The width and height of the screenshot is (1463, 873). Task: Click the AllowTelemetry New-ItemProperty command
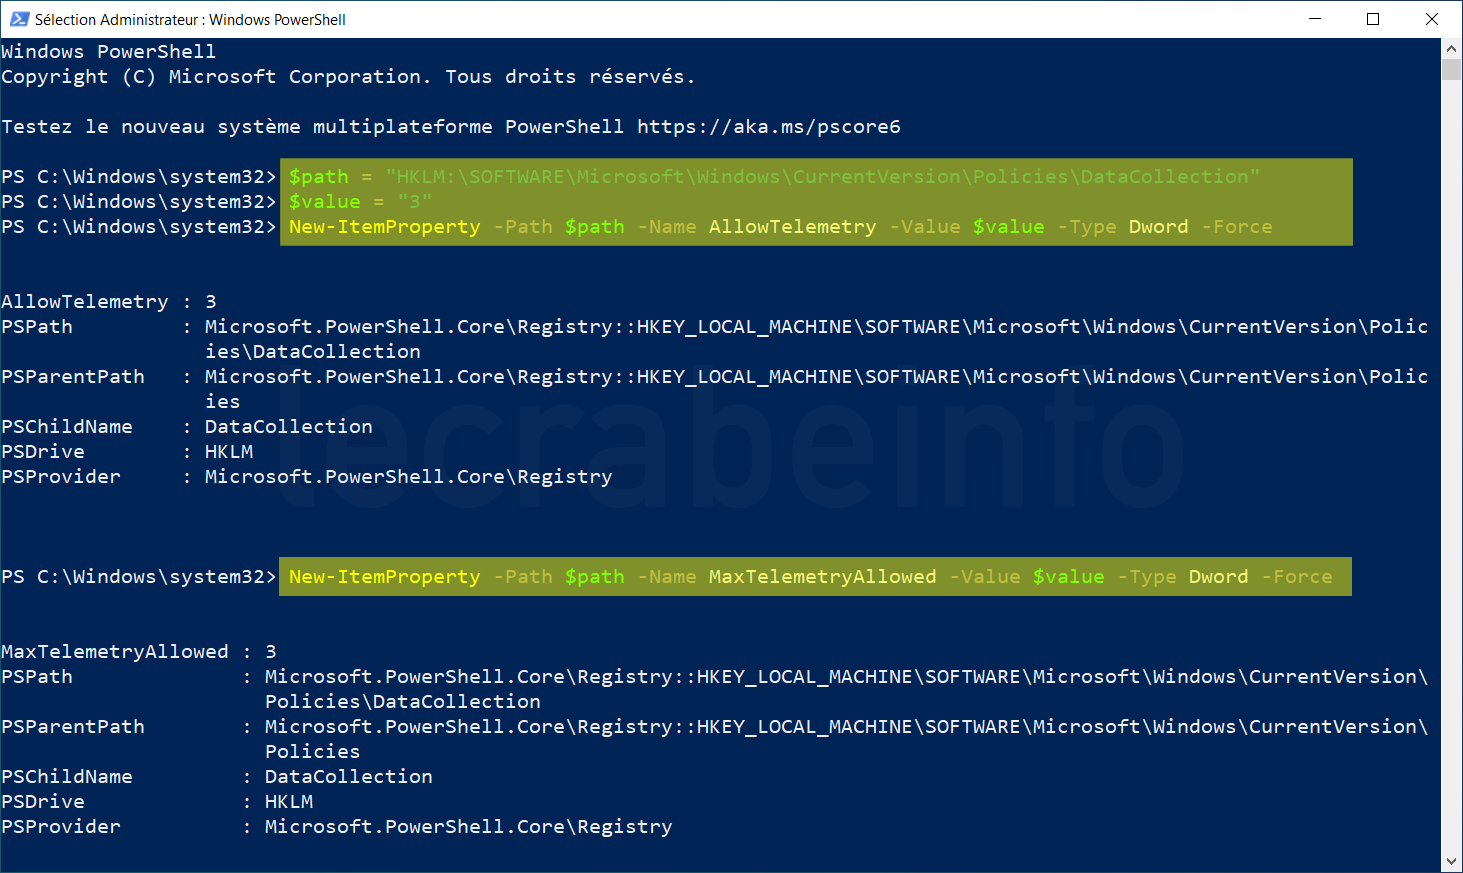click(780, 227)
